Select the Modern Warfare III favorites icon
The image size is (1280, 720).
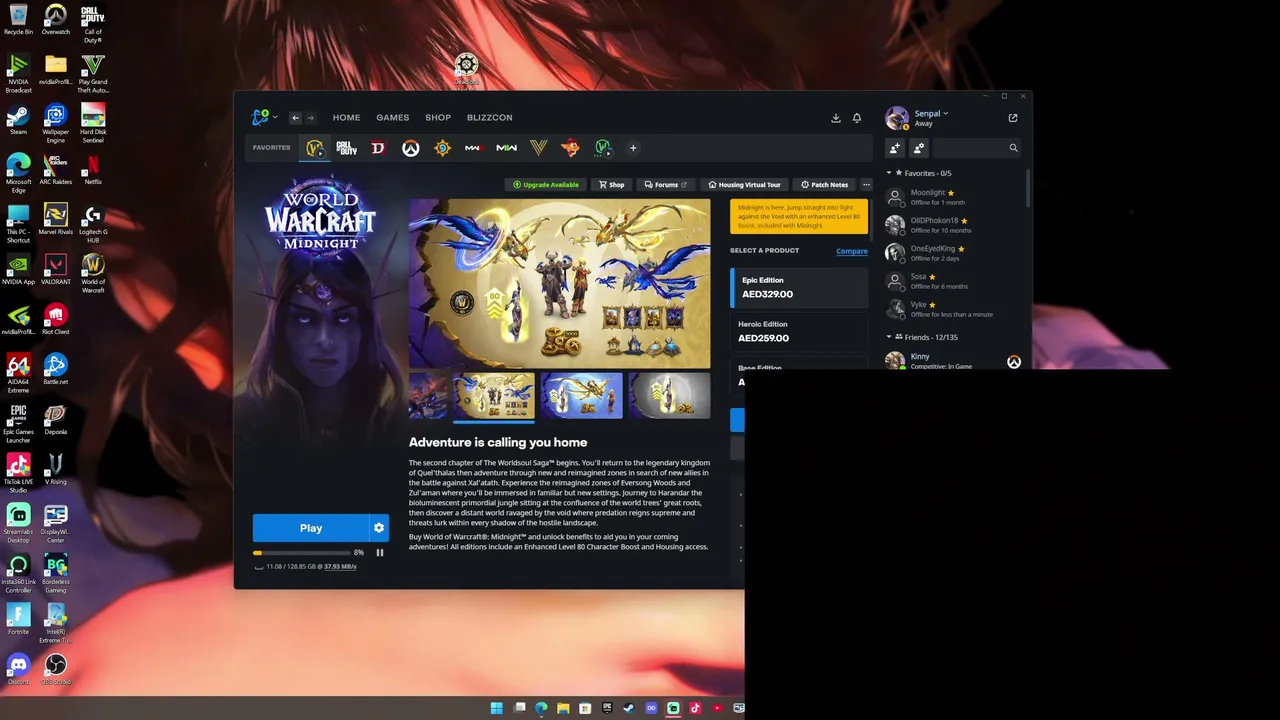coord(474,148)
